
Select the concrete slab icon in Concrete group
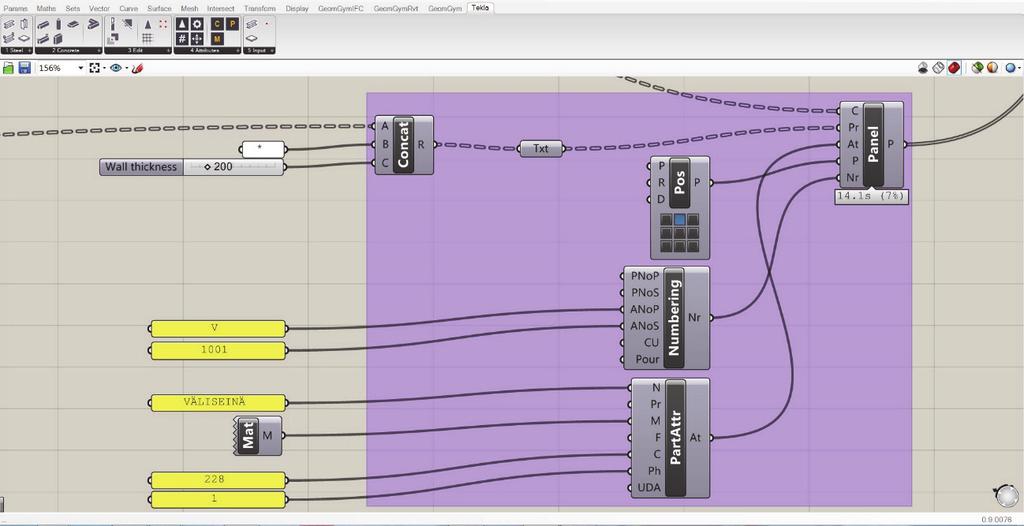tap(73, 24)
